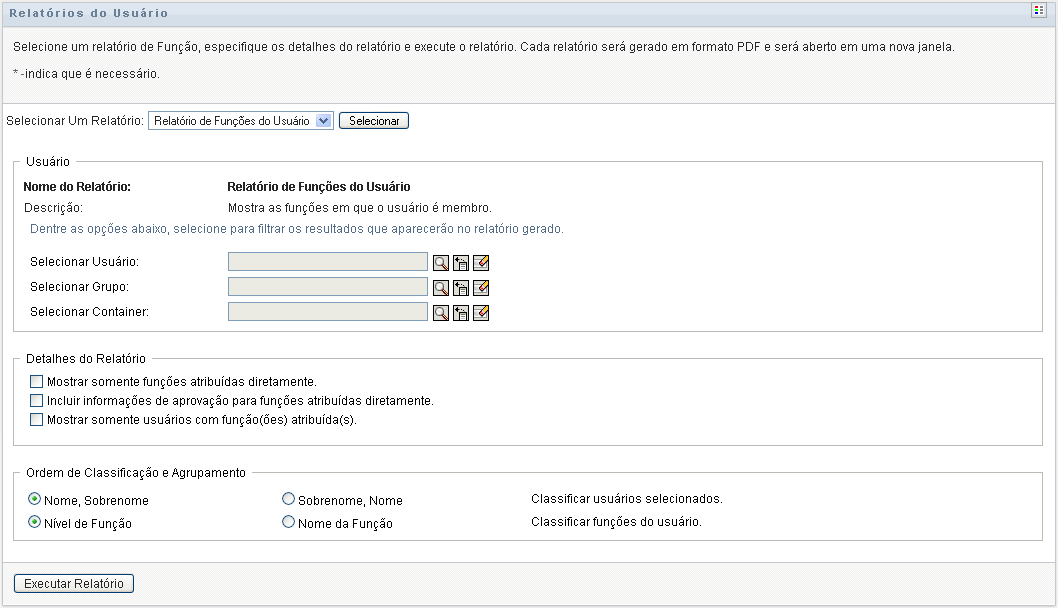
Task: Clear the Selecionar Container field with eraser
Action: (x=481, y=312)
